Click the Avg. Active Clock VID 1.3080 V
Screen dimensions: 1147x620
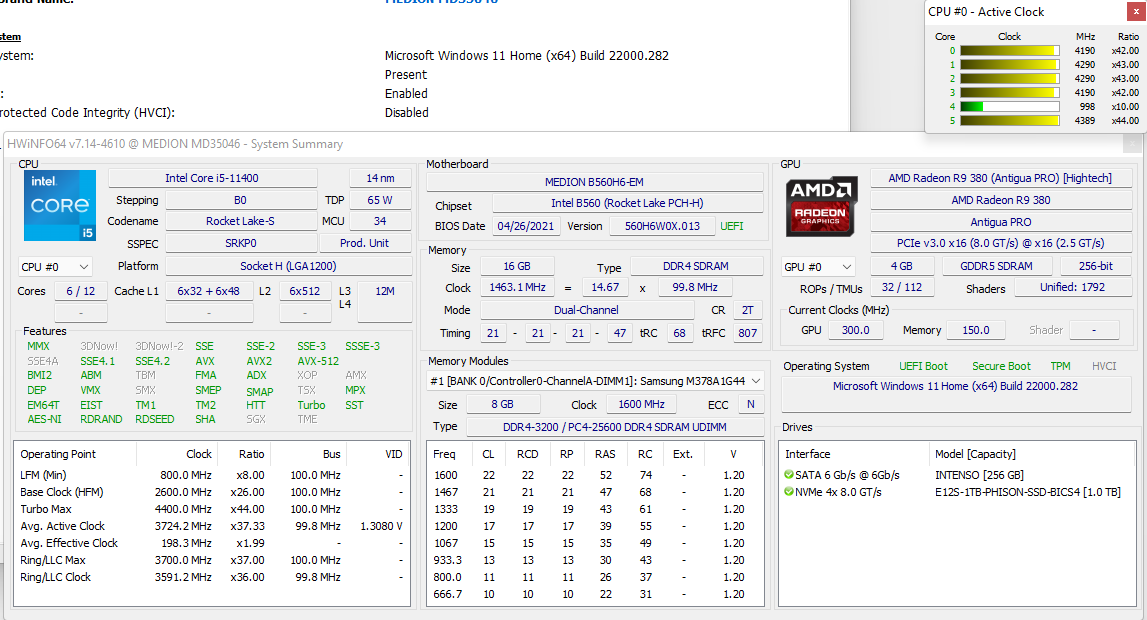pos(381,526)
